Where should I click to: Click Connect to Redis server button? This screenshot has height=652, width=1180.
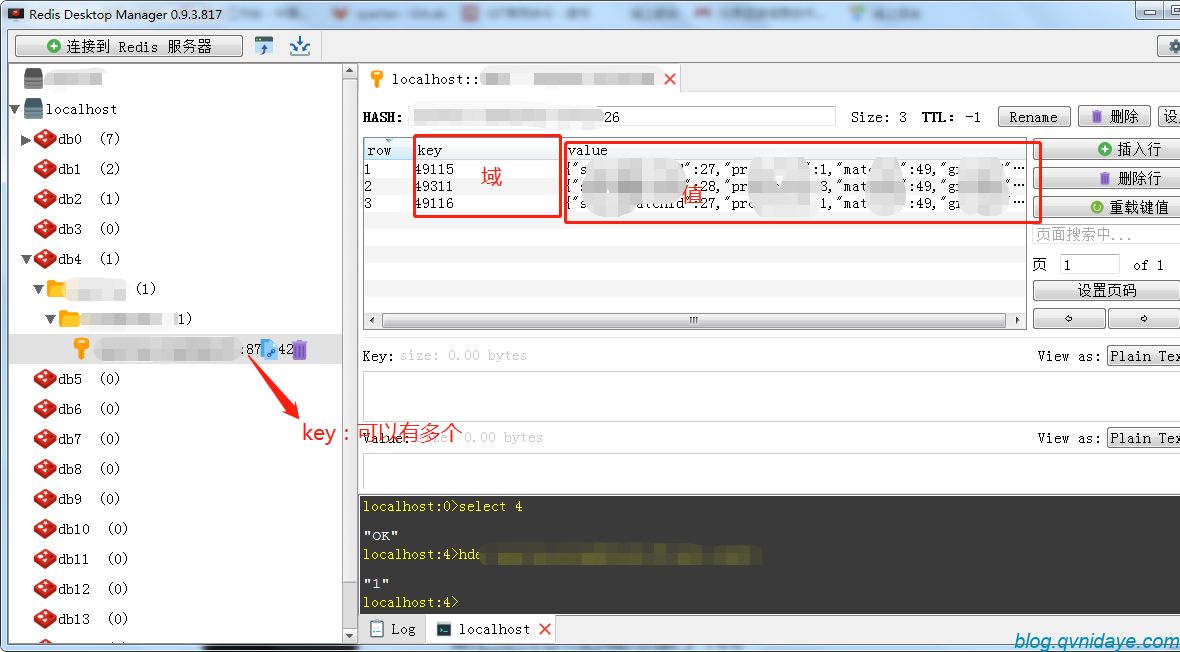coord(129,46)
